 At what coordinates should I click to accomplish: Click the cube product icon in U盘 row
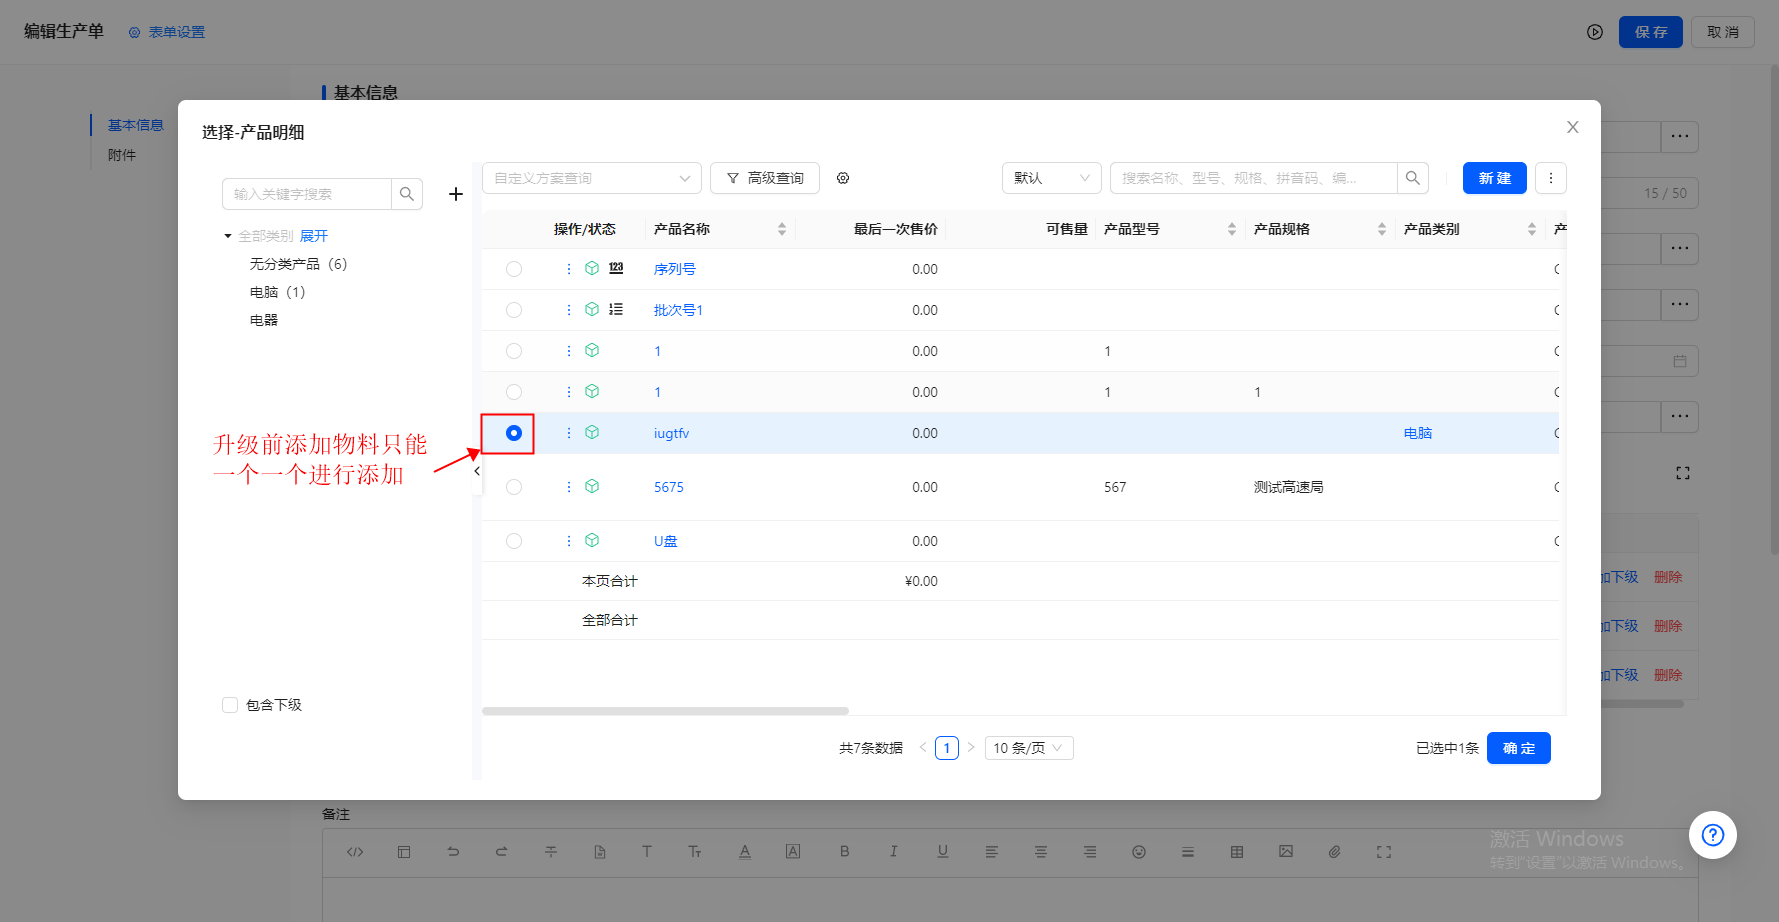point(592,540)
